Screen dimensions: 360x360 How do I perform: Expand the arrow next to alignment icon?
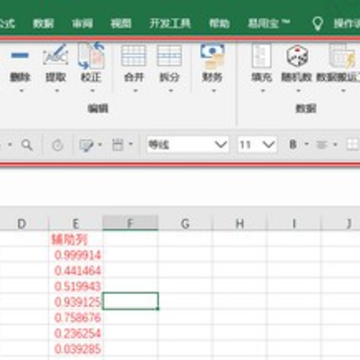coord(335,145)
